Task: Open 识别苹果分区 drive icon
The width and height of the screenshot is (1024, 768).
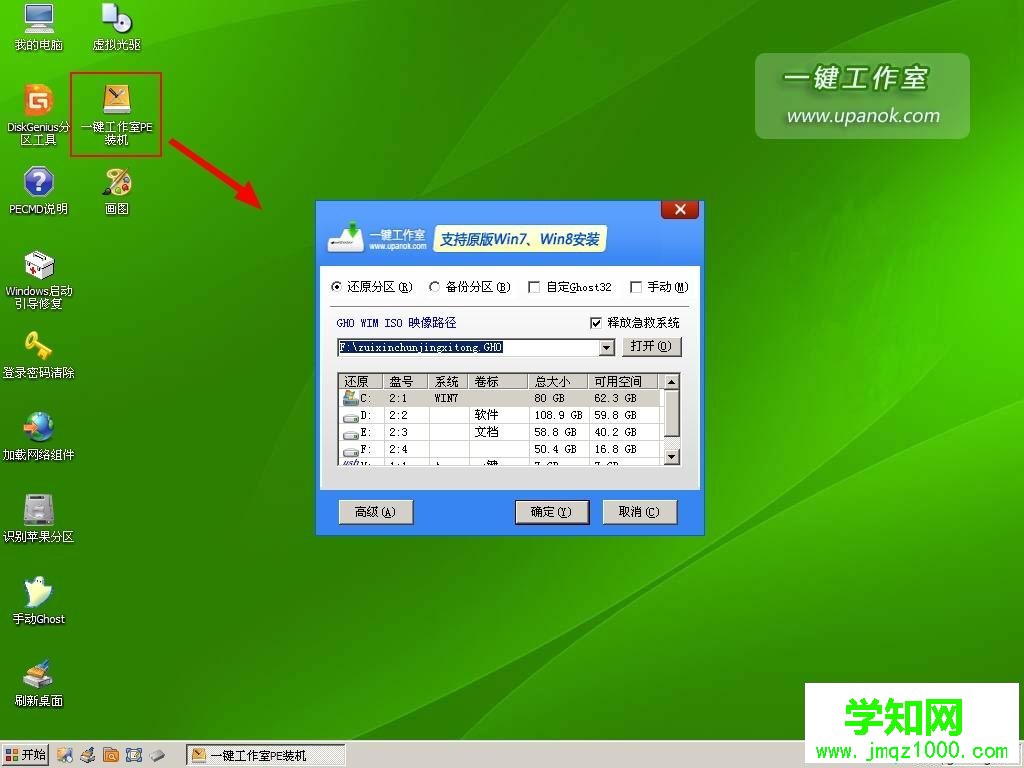Action: click(39, 519)
